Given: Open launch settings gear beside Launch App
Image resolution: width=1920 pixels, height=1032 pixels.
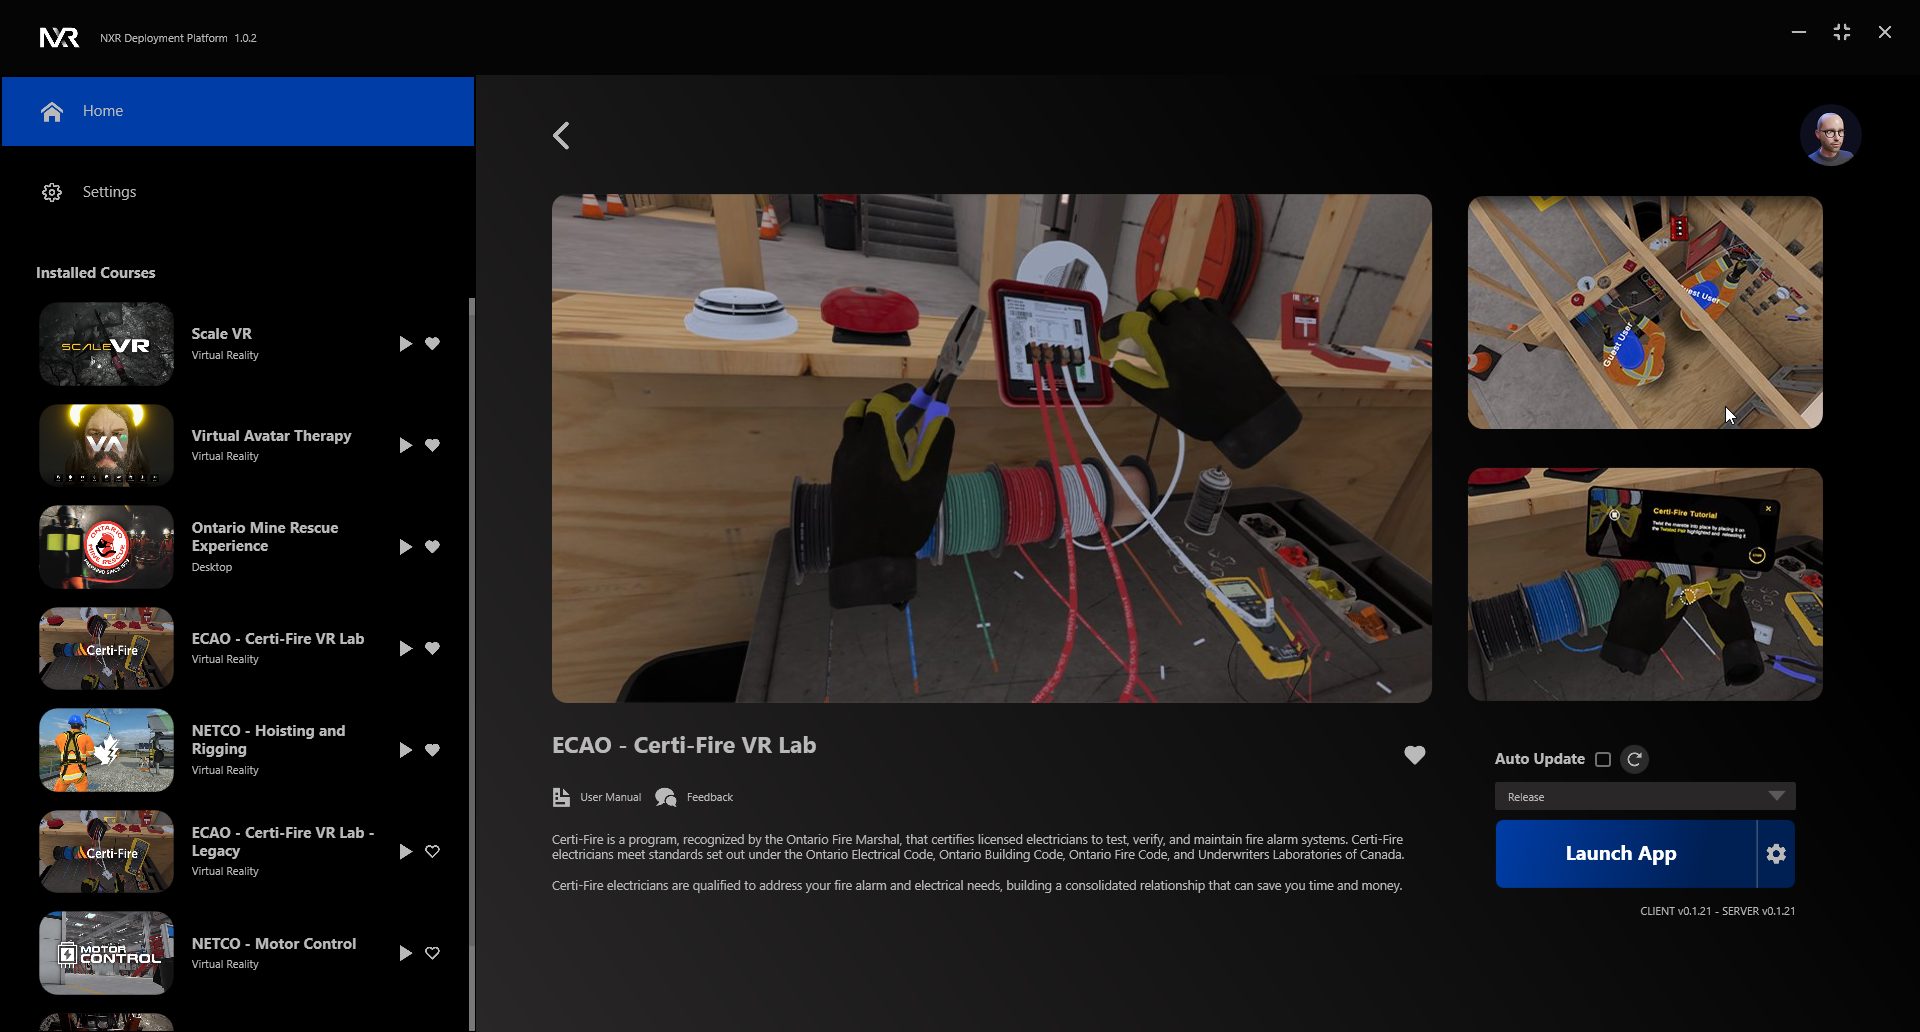Looking at the screenshot, I should (x=1776, y=854).
